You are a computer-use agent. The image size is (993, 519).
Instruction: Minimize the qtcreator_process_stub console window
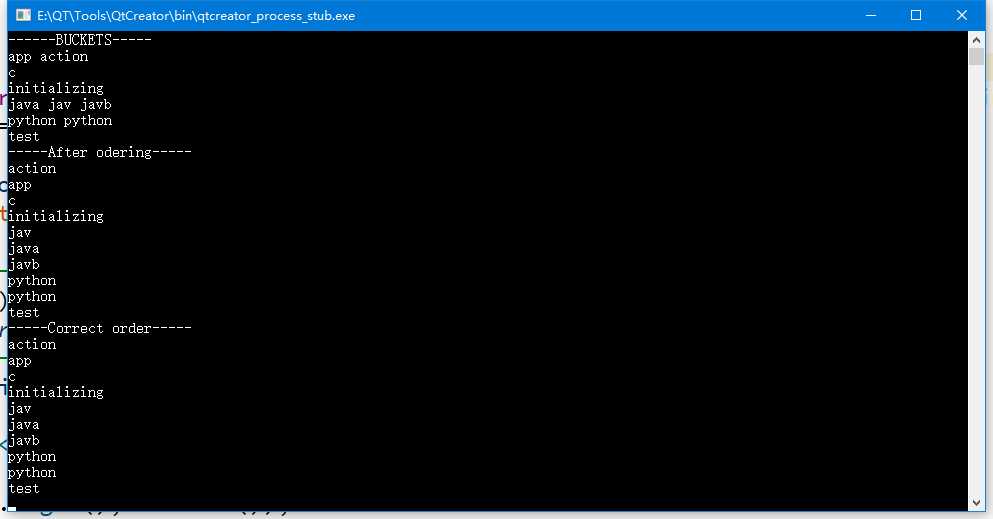click(x=871, y=15)
